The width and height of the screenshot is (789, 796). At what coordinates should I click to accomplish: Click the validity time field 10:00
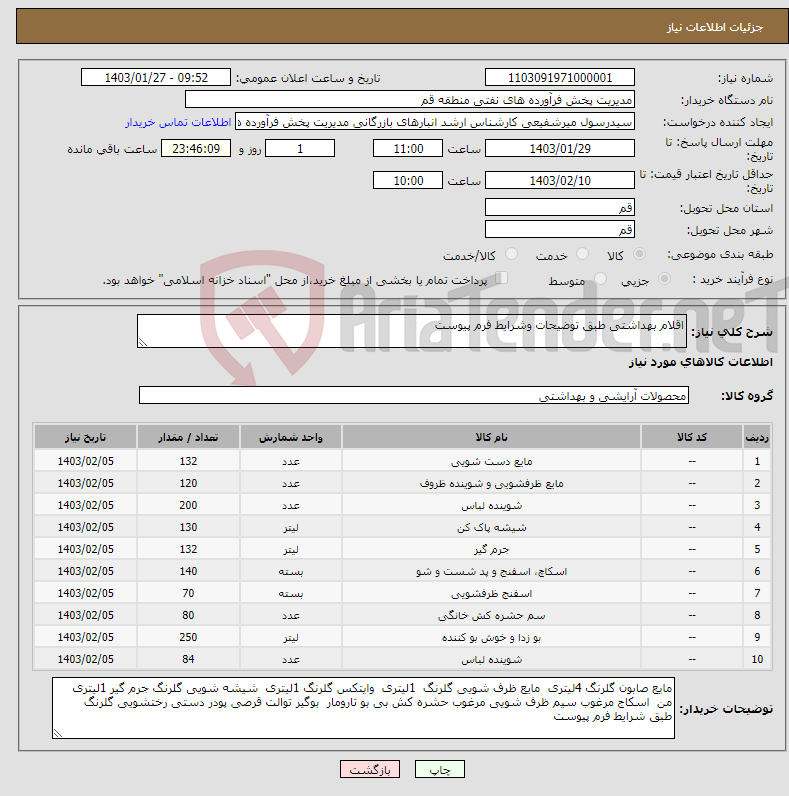click(408, 180)
